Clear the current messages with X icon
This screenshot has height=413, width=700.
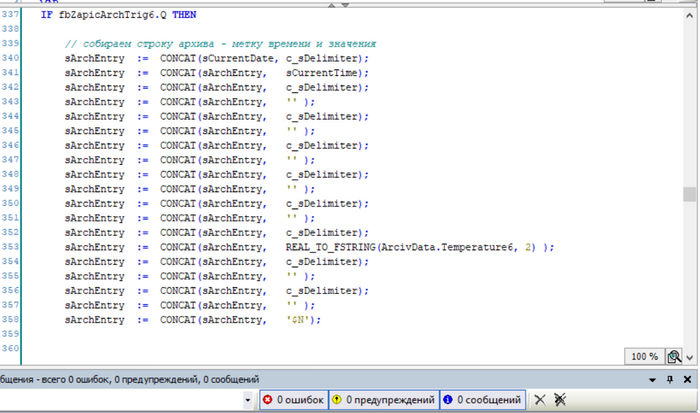pyautogui.click(x=540, y=400)
